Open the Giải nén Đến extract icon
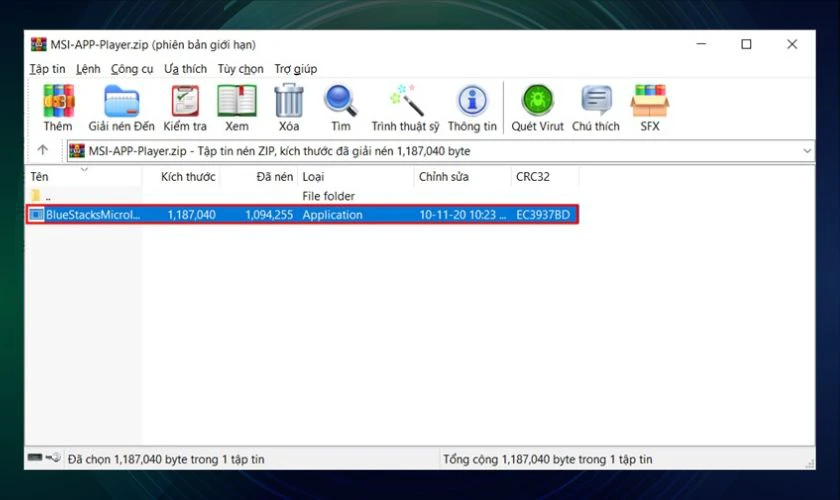 pos(121,101)
